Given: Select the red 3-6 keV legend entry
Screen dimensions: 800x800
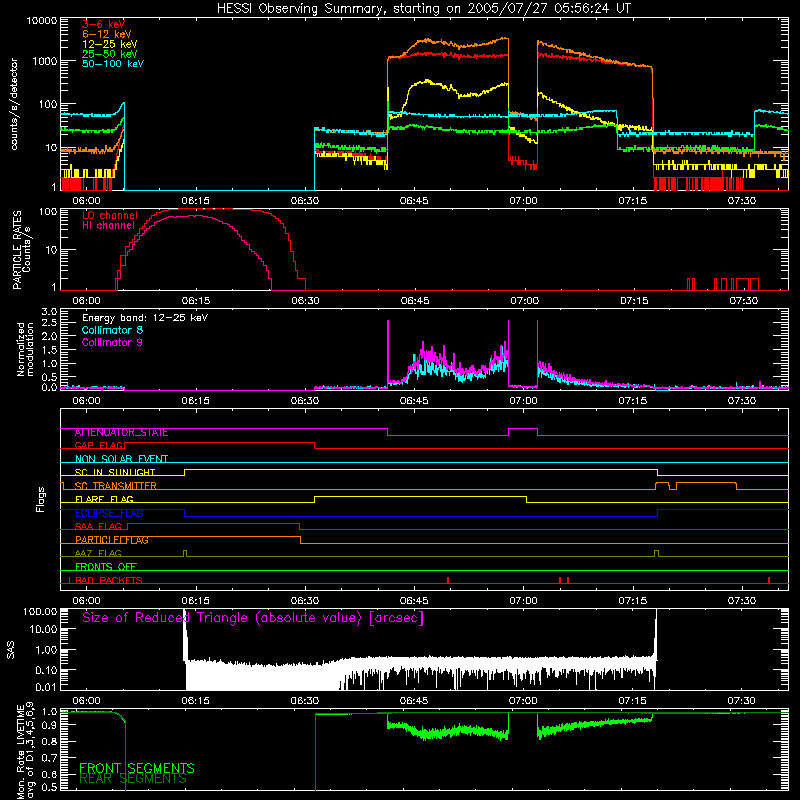Looking at the screenshot, I should pos(103,24).
